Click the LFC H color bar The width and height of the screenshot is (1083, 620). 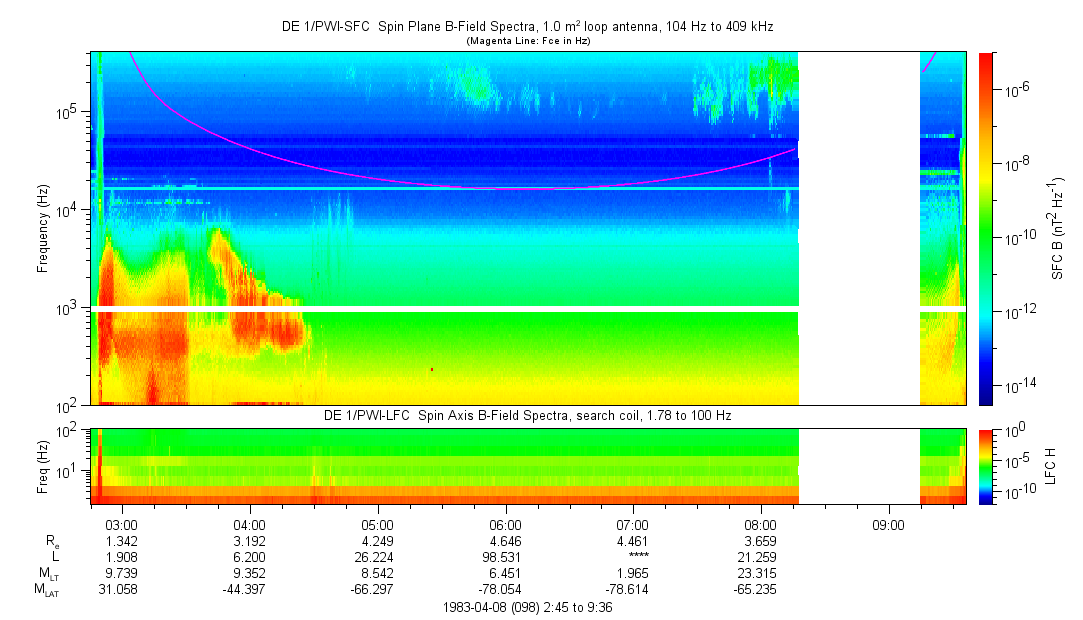pos(986,467)
